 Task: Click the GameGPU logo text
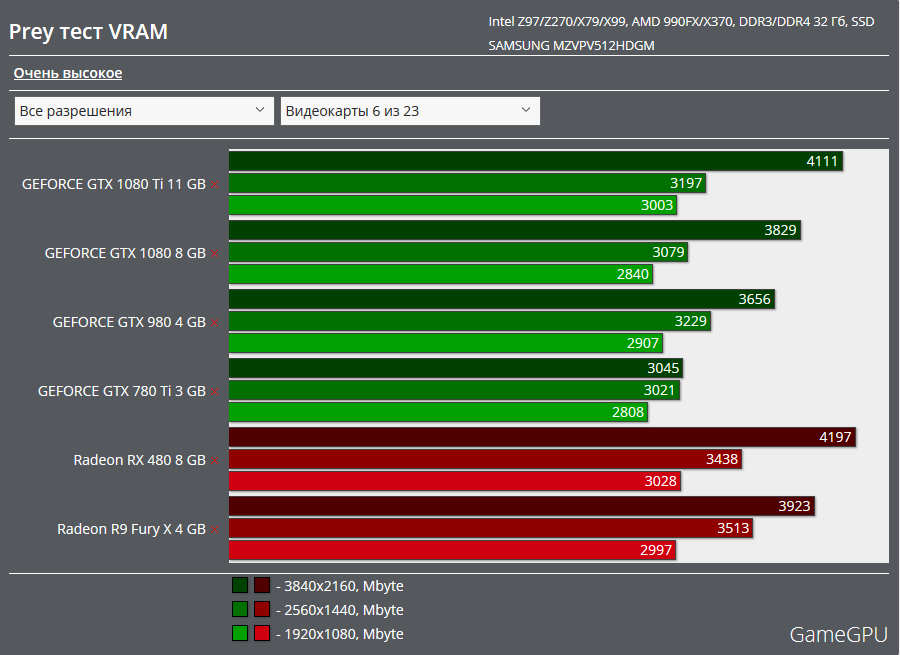coord(838,634)
